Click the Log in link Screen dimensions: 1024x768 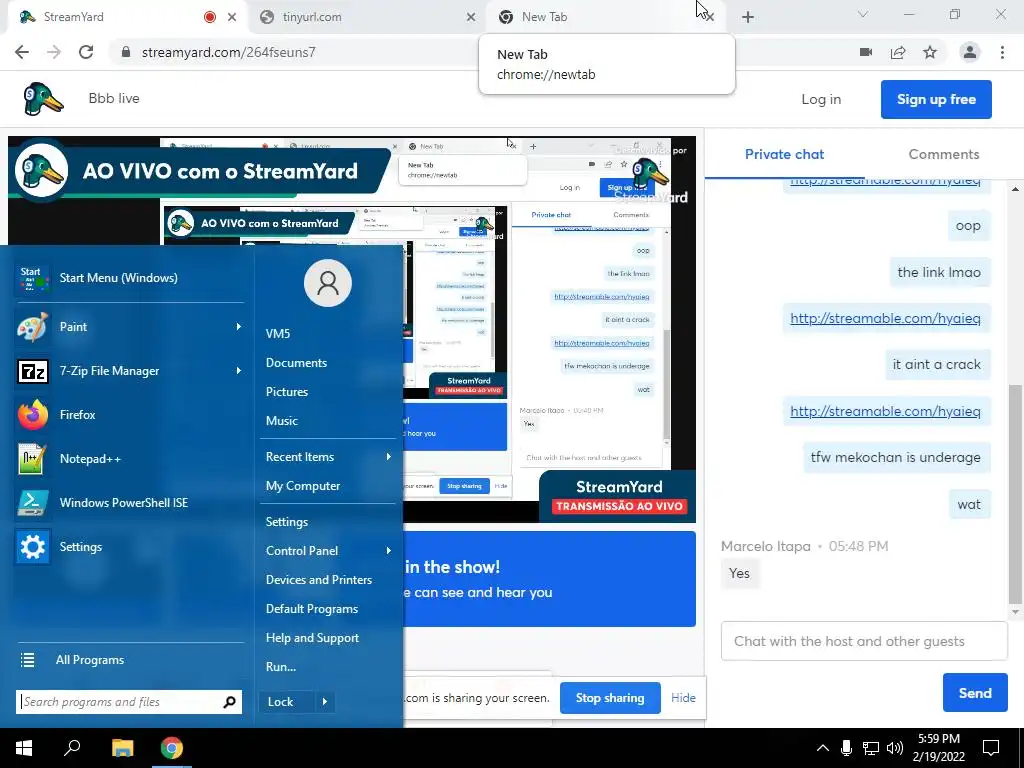tap(821, 99)
